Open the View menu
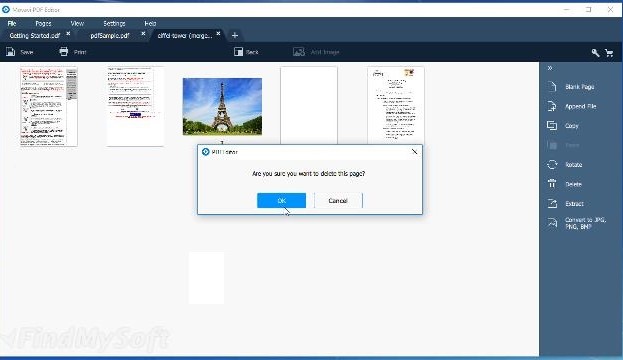 coord(77,23)
